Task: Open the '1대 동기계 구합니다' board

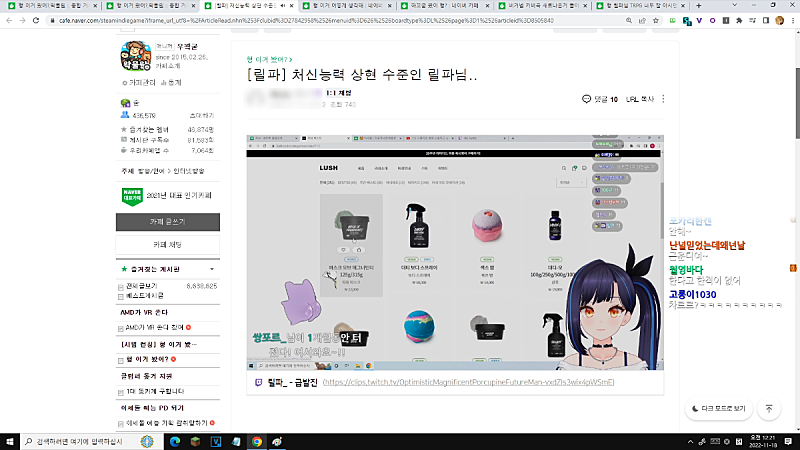Action: point(155,391)
